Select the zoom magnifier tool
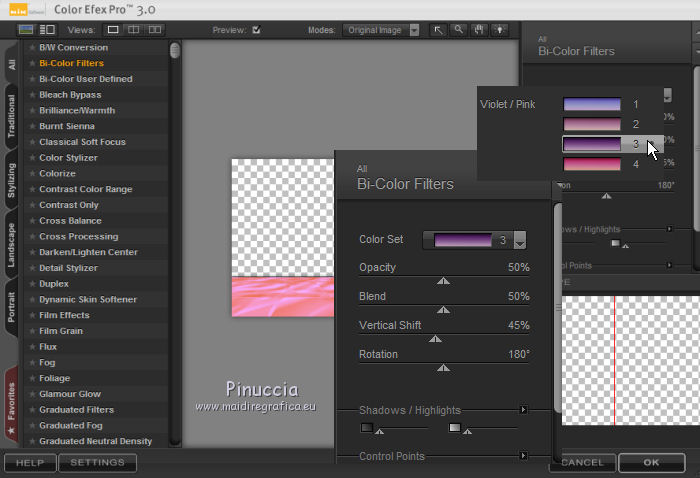 (x=459, y=30)
